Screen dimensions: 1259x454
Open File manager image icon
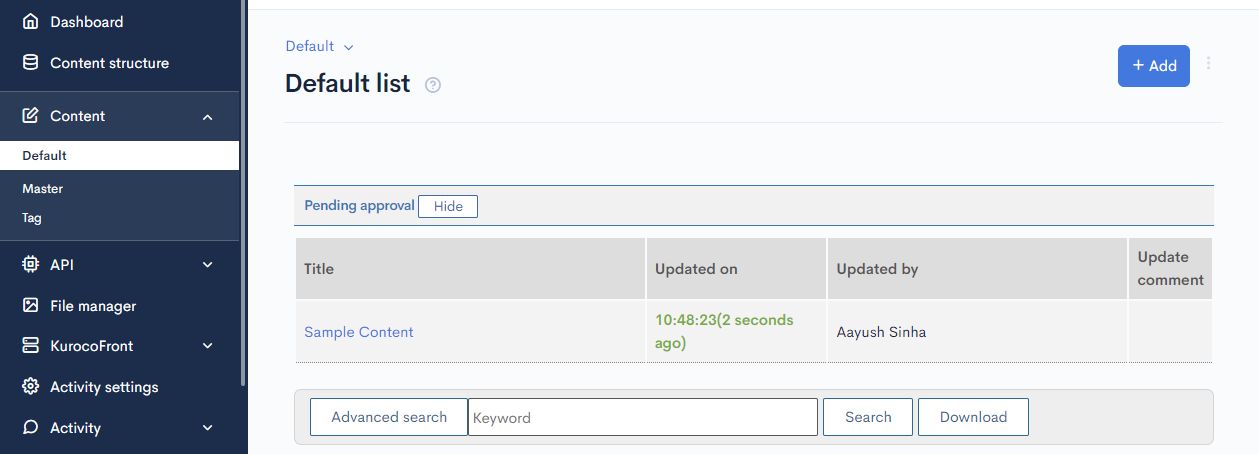click(x=31, y=306)
